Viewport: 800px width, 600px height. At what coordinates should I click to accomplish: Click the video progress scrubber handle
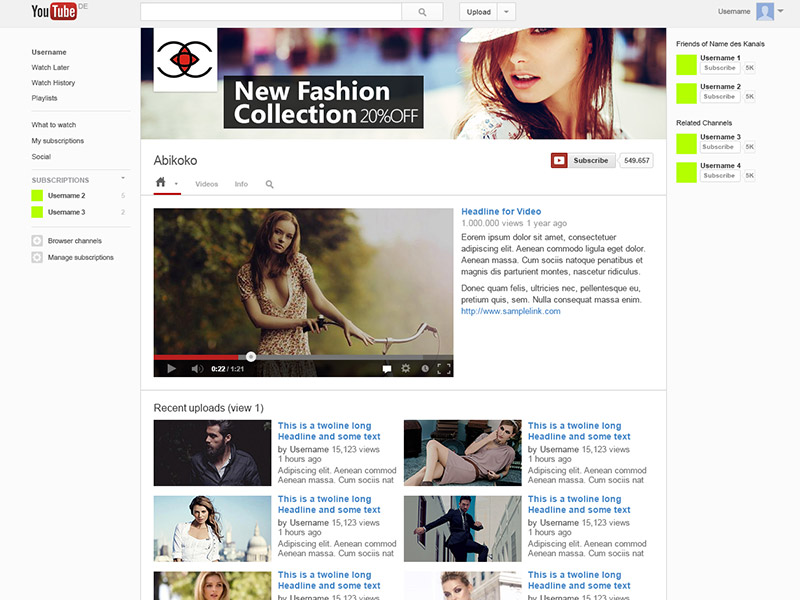pyautogui.click(x=251, y=357)
